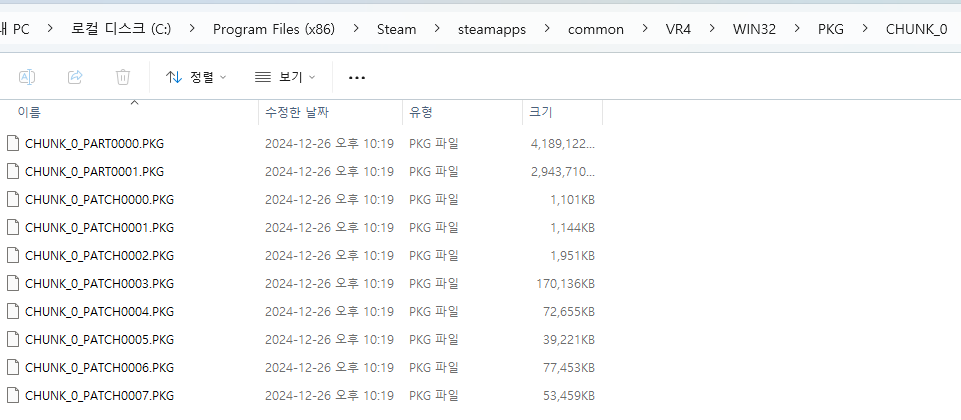
Task: Select the file CHUNK_0_PATCH0005.PKG
Action: [x=99, y=339]
